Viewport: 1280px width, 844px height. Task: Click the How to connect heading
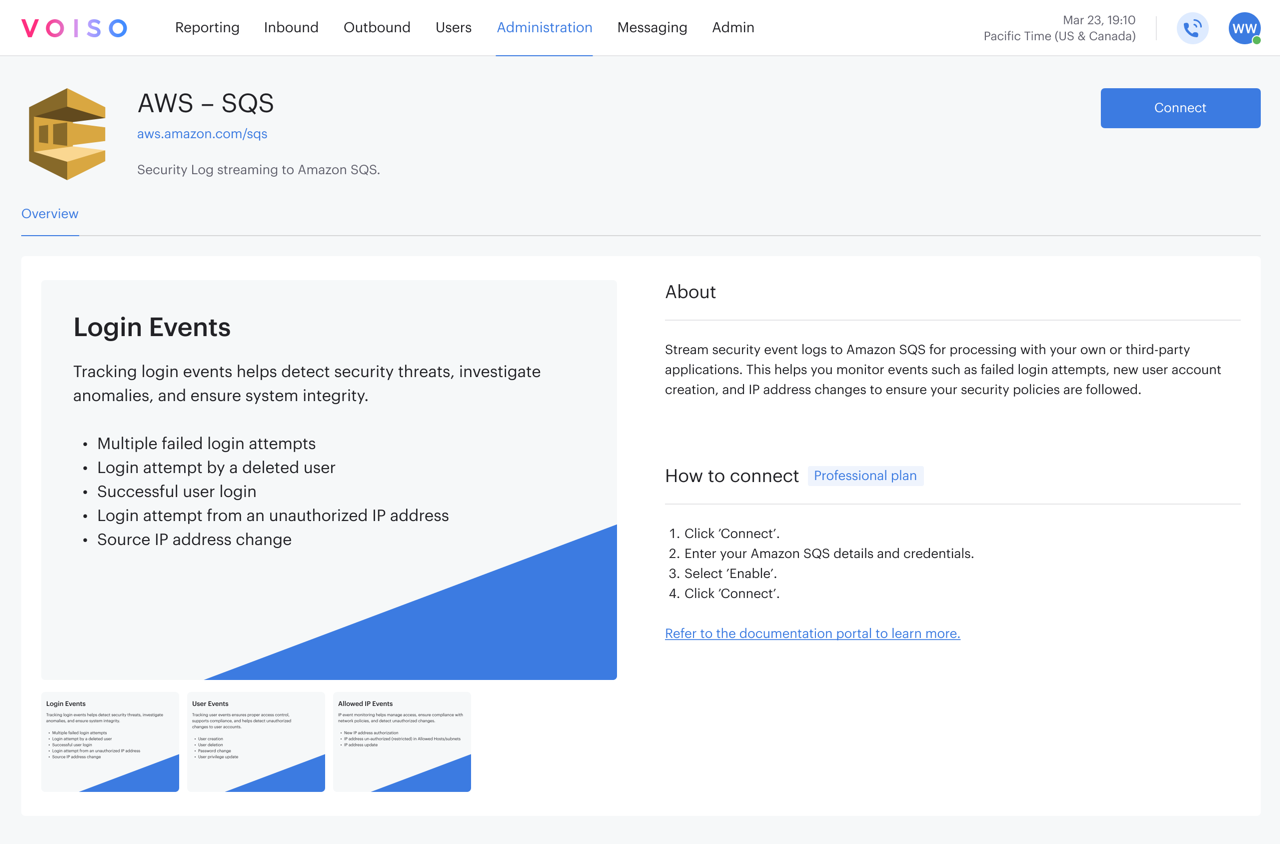[x=732, y=476]
